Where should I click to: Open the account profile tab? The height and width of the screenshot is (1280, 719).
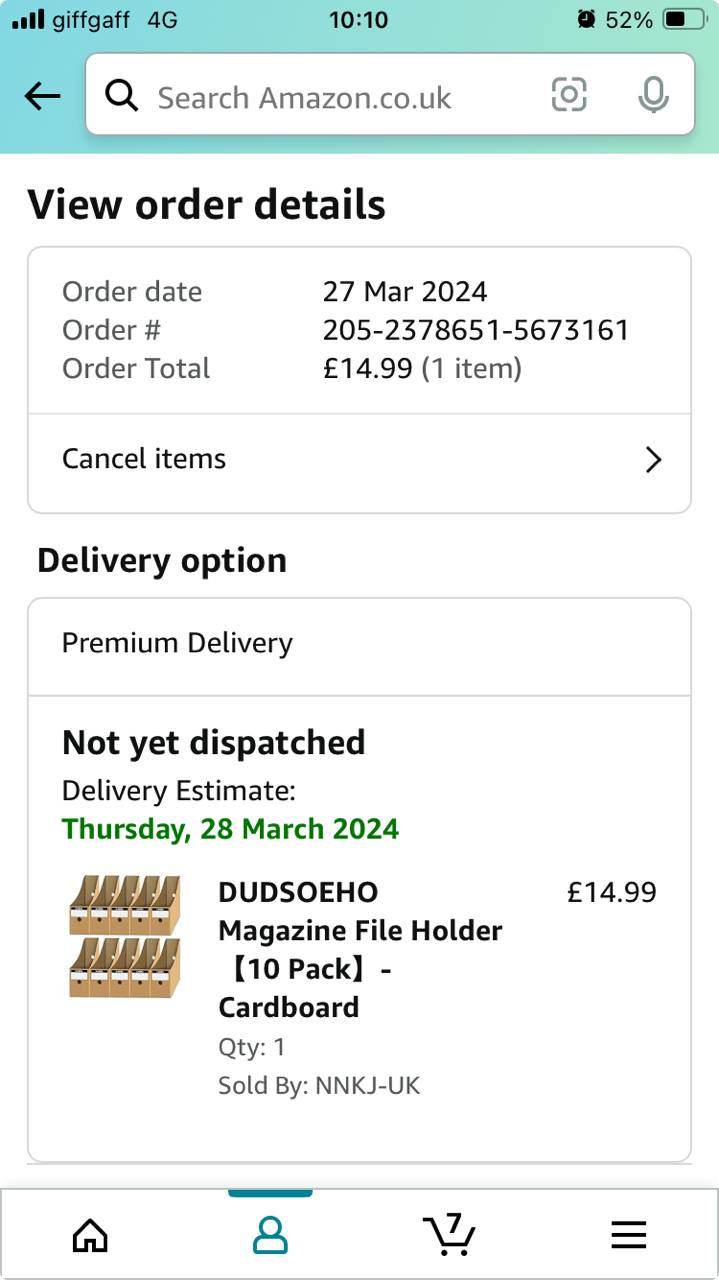coord(269,1236)
